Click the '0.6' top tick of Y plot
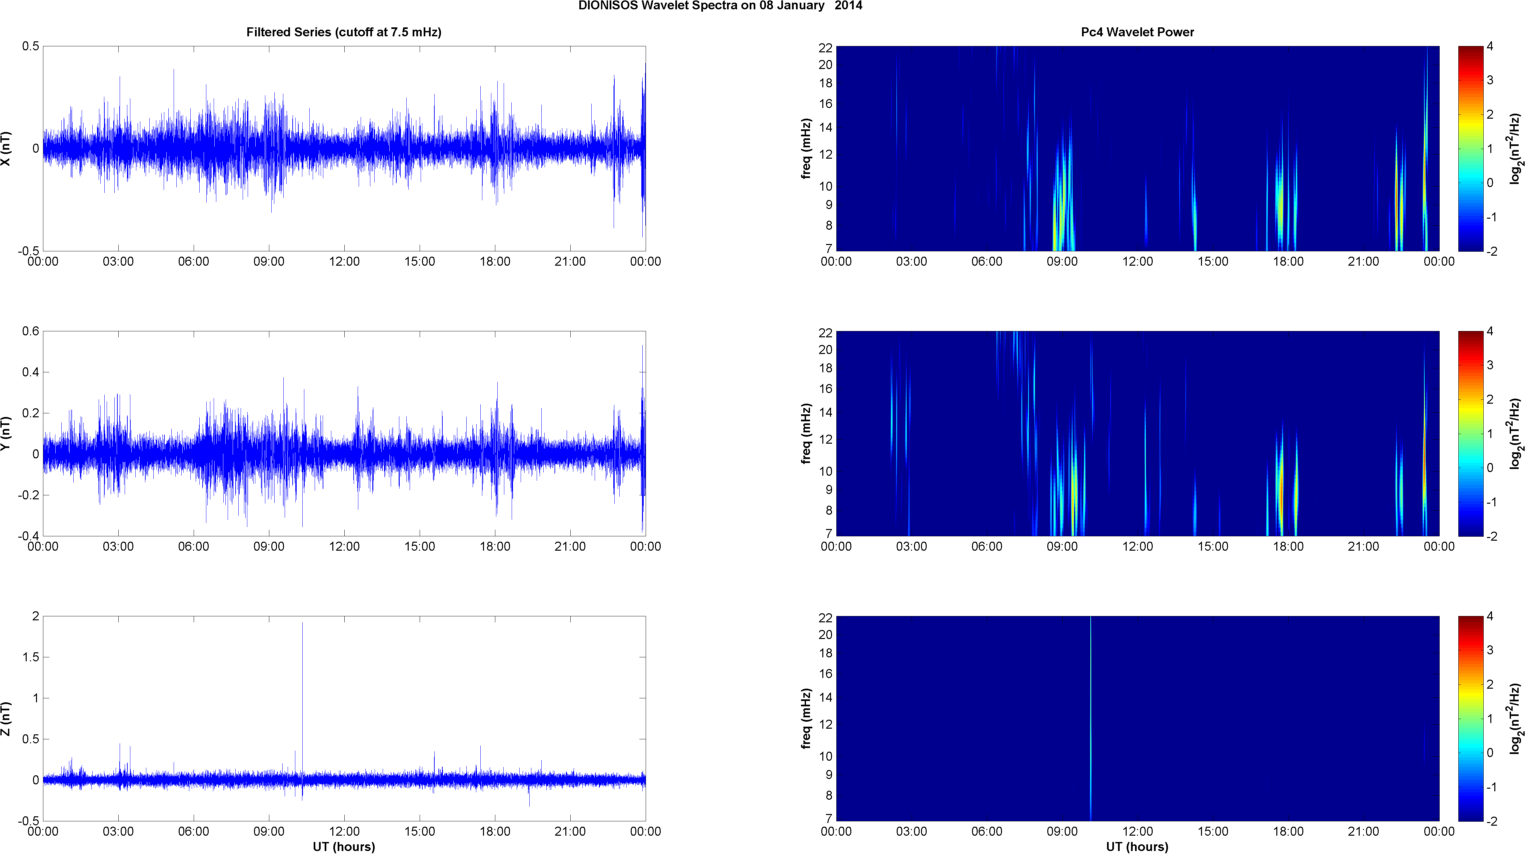This screenshot has height=854, width=1525. tap(30, 332)
